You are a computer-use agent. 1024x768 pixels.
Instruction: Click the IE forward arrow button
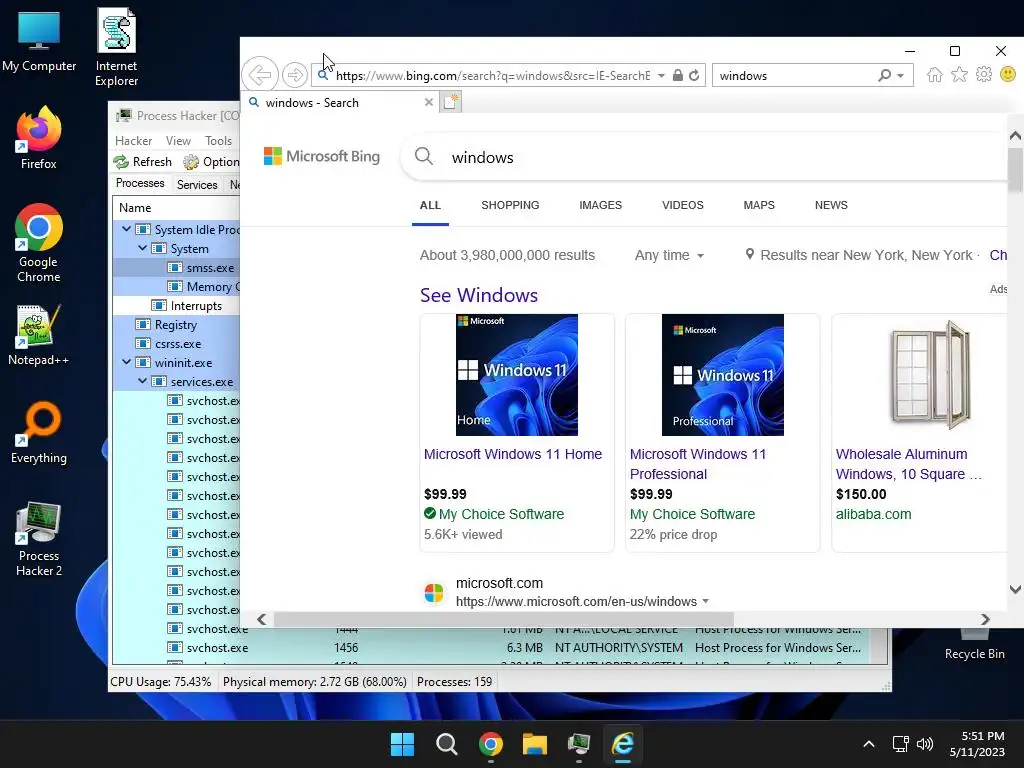pyautogui.click(x=295, y=75)
